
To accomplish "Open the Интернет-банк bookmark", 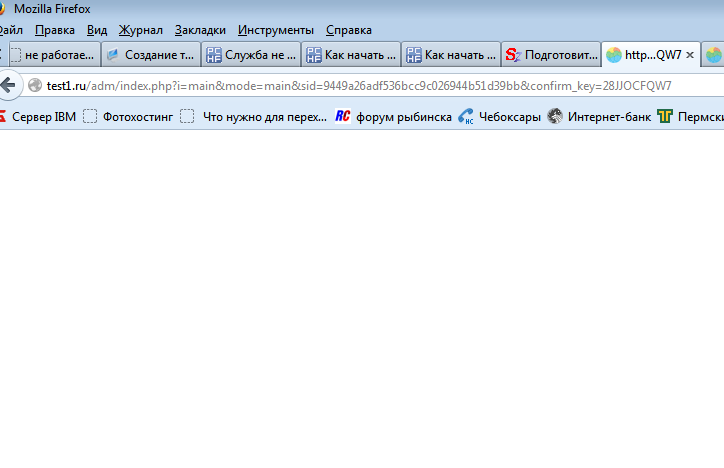I will [598, 117].
